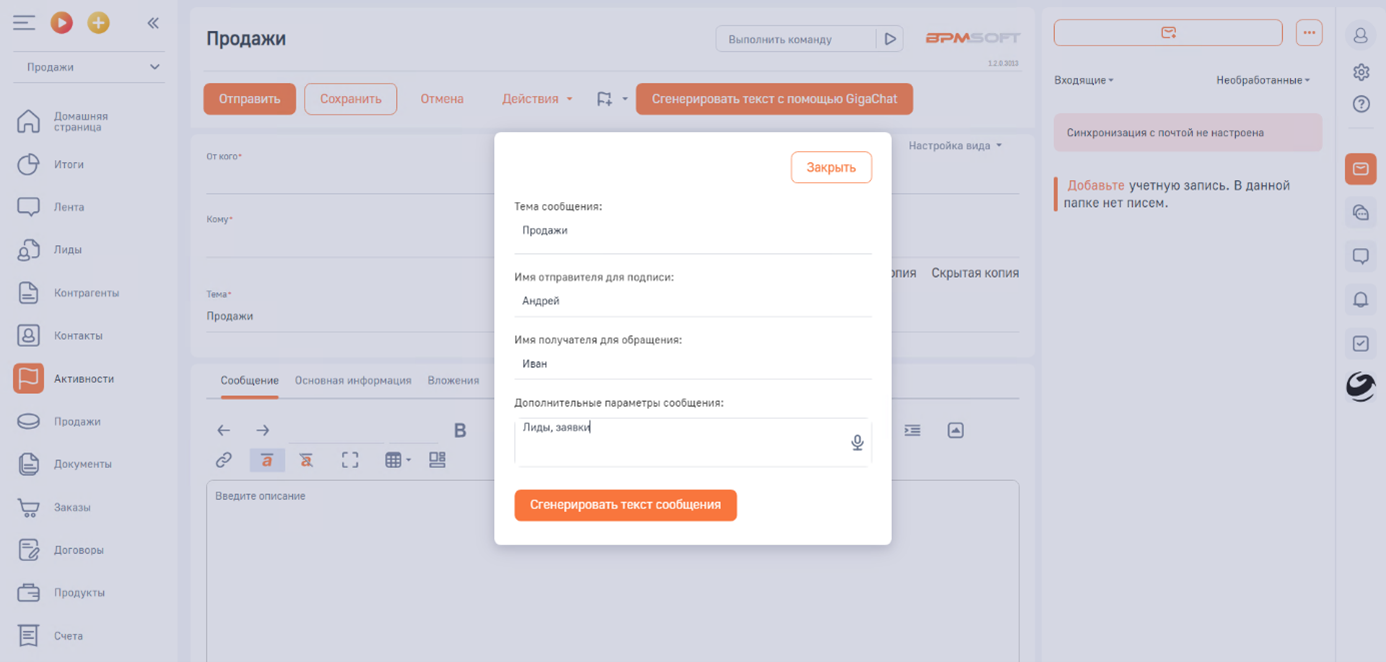Click Скрытая копия link

point(975,273)
